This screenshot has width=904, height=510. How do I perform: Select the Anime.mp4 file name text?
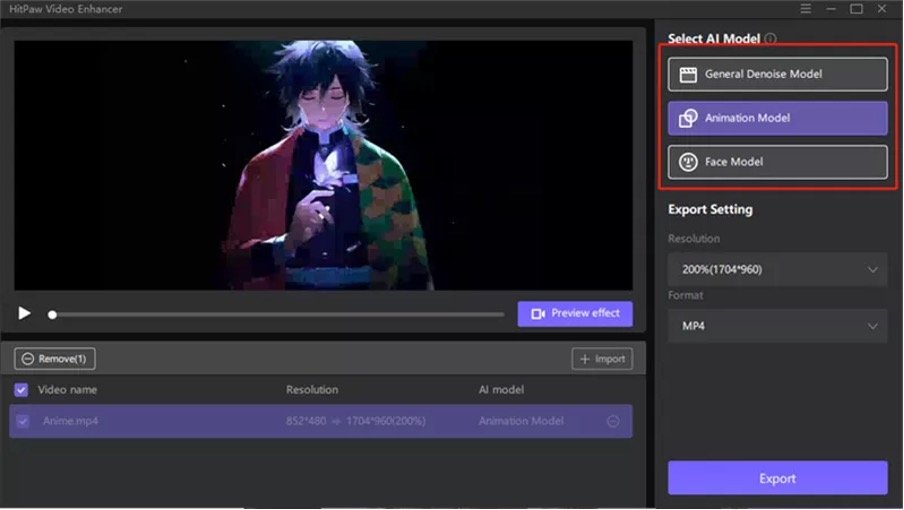tap(70, 421)
